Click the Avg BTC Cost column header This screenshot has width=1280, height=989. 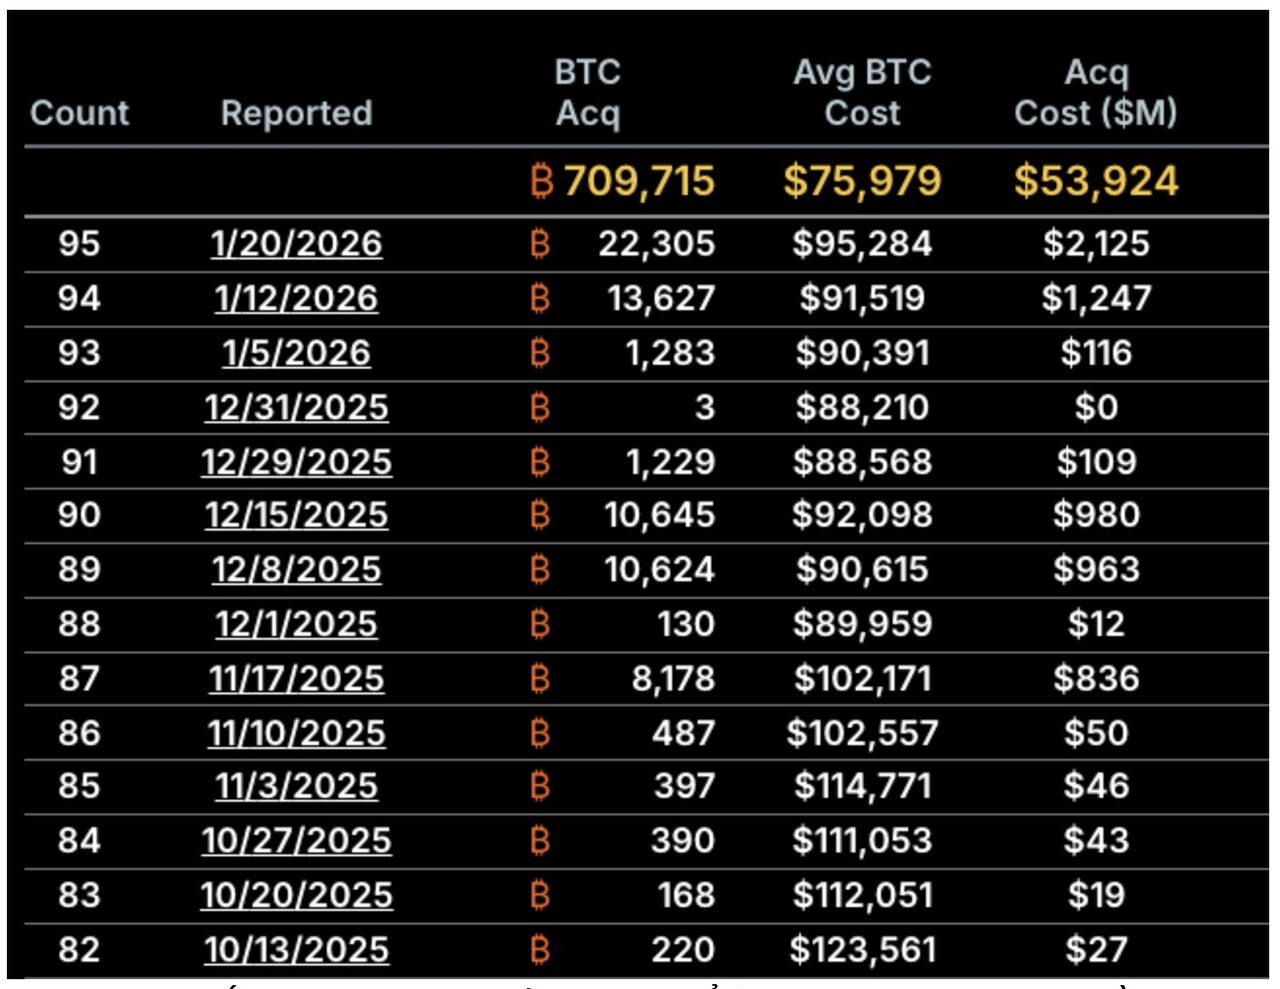click(x=862, y=93)
